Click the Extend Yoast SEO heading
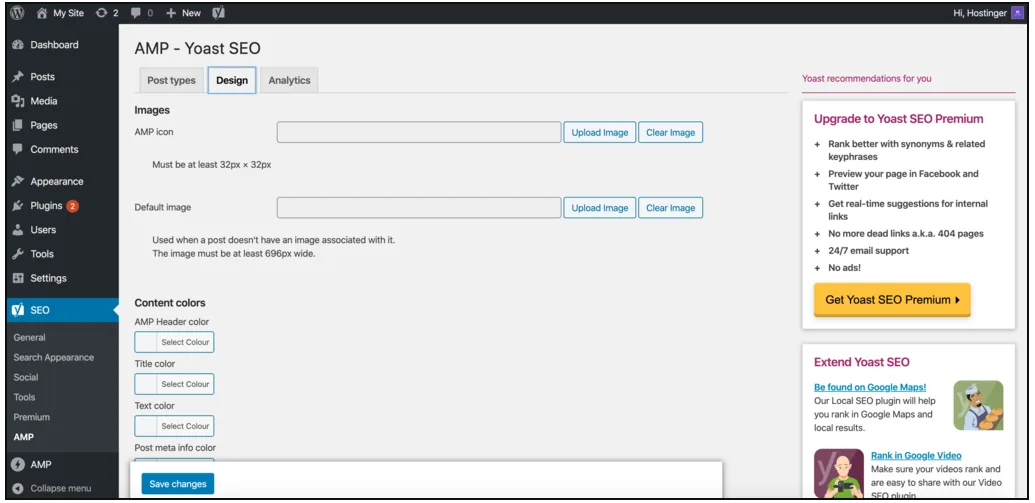 click(x=861, y=362)
